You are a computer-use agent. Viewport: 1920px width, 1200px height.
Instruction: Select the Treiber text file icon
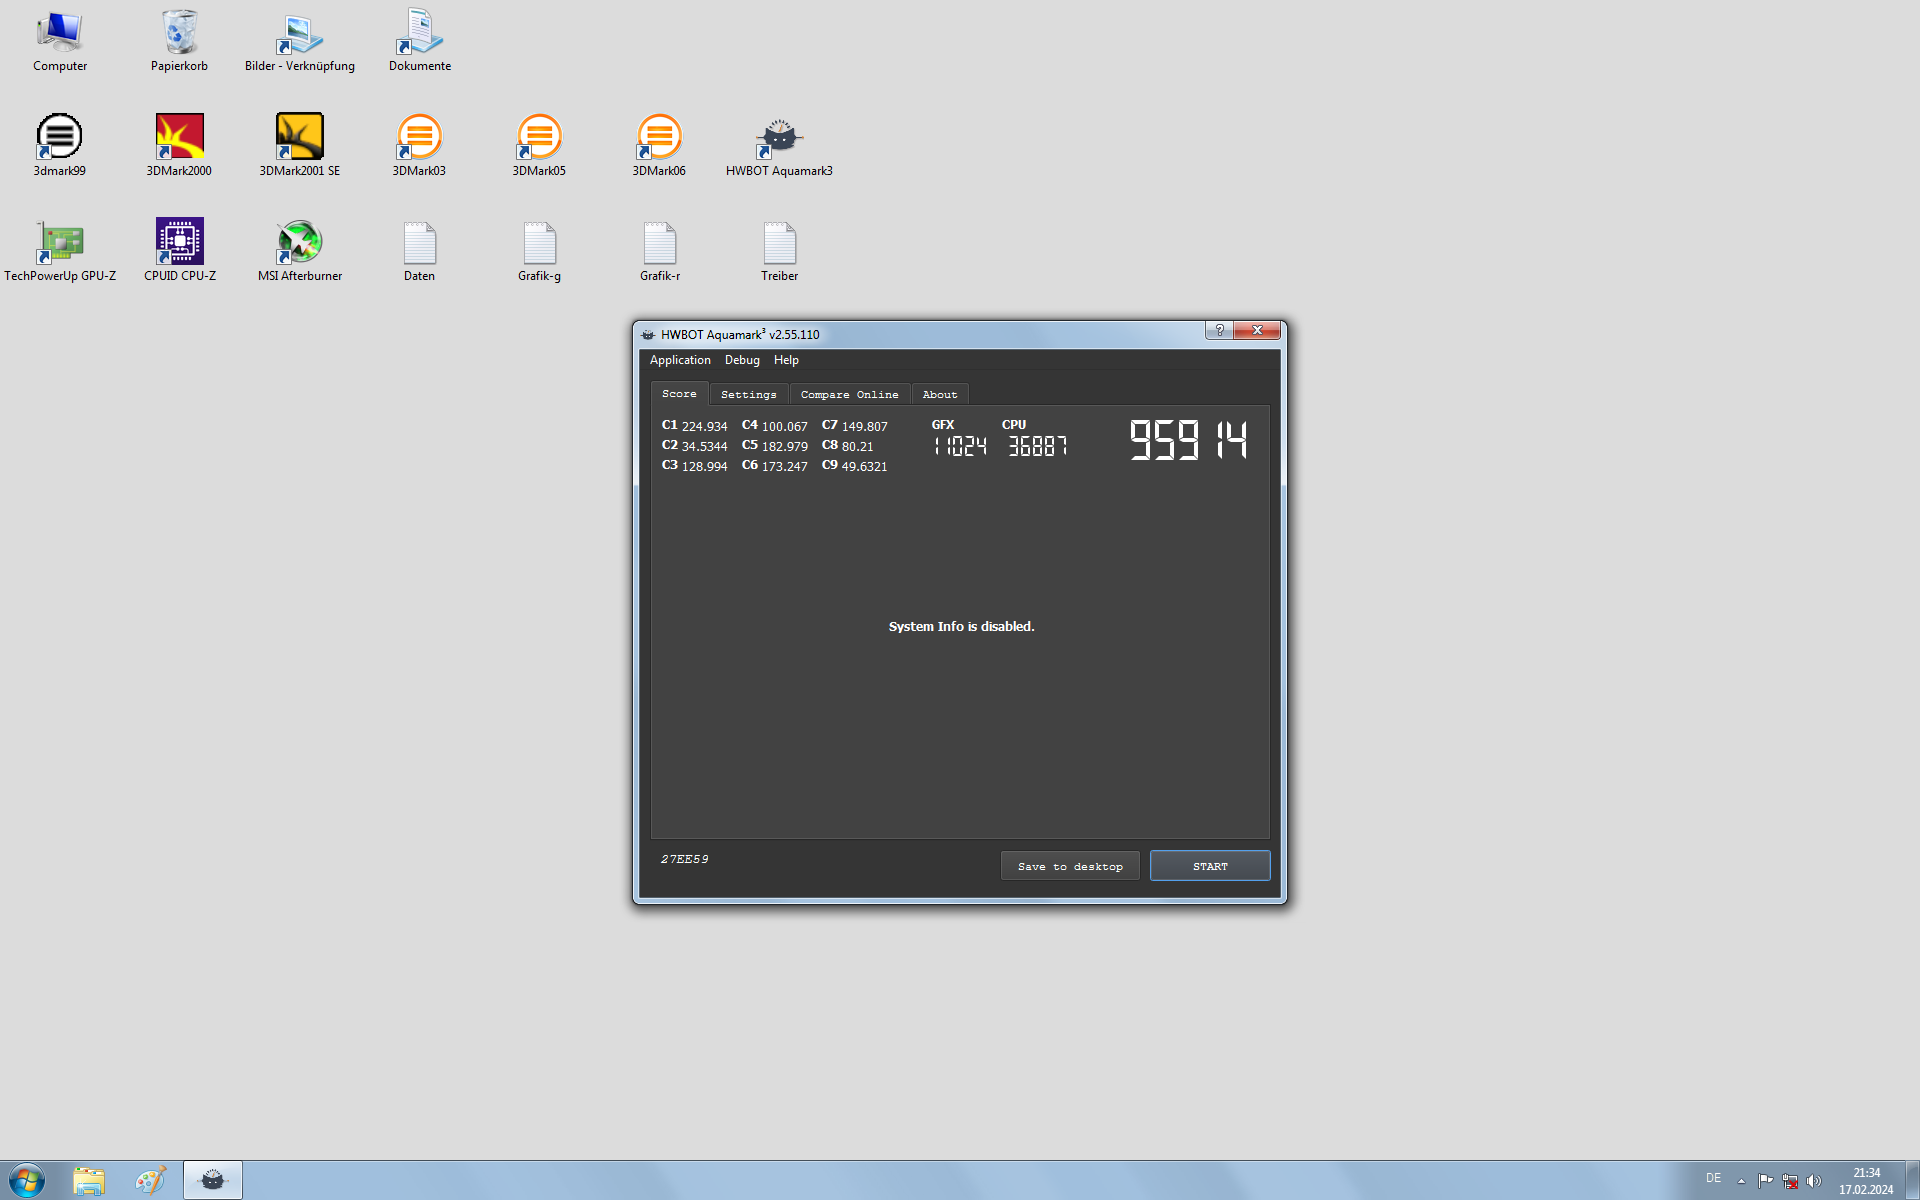[780, 251]
